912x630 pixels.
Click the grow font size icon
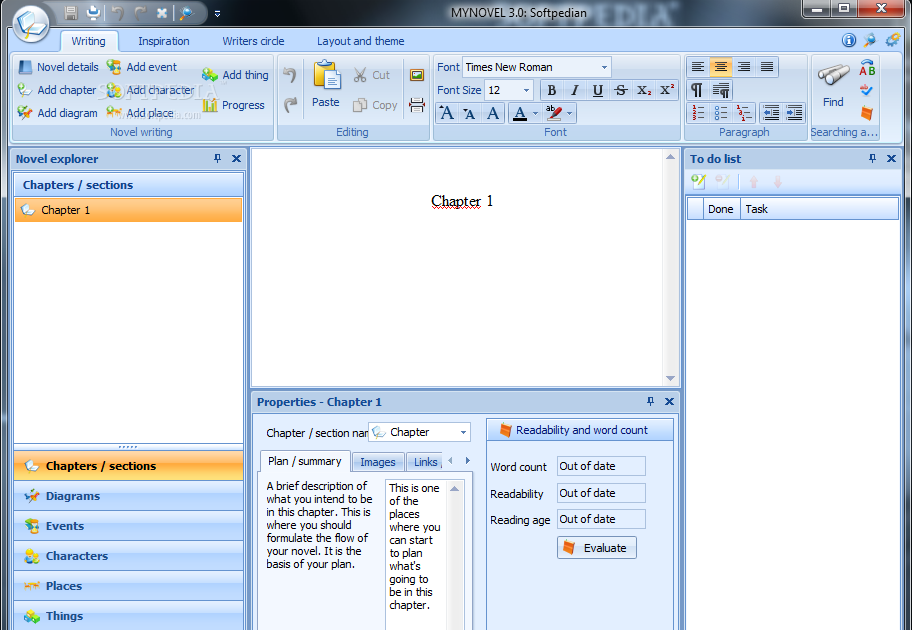tap(447, 113)
